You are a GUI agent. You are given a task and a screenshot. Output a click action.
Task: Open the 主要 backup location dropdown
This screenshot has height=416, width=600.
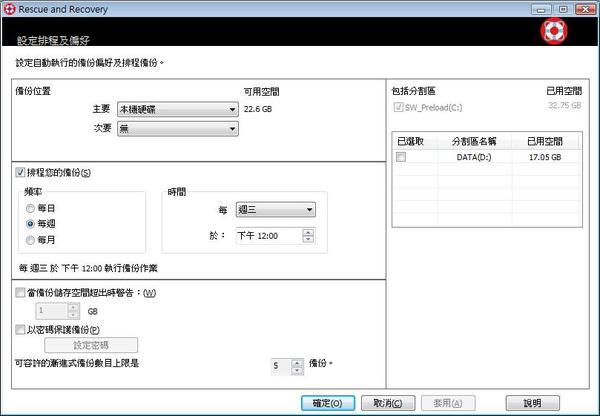pyautogui.click(x=178, y=109)
